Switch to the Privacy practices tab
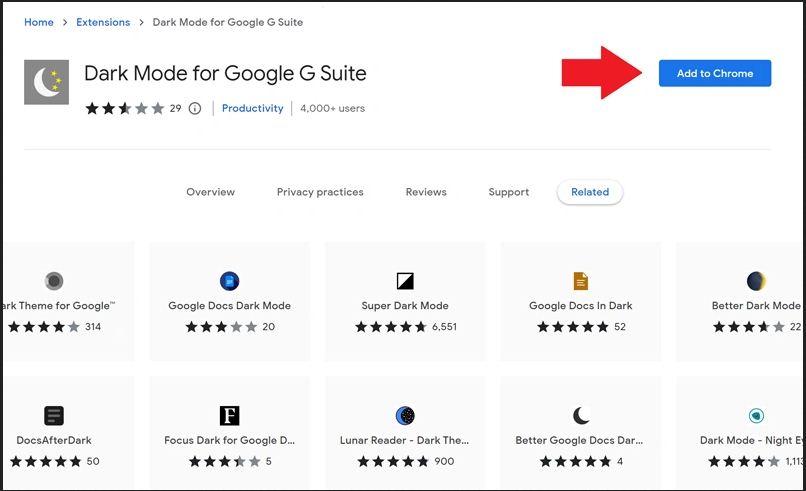Screen dimensions: 806x491 click(x=320, y=192)
